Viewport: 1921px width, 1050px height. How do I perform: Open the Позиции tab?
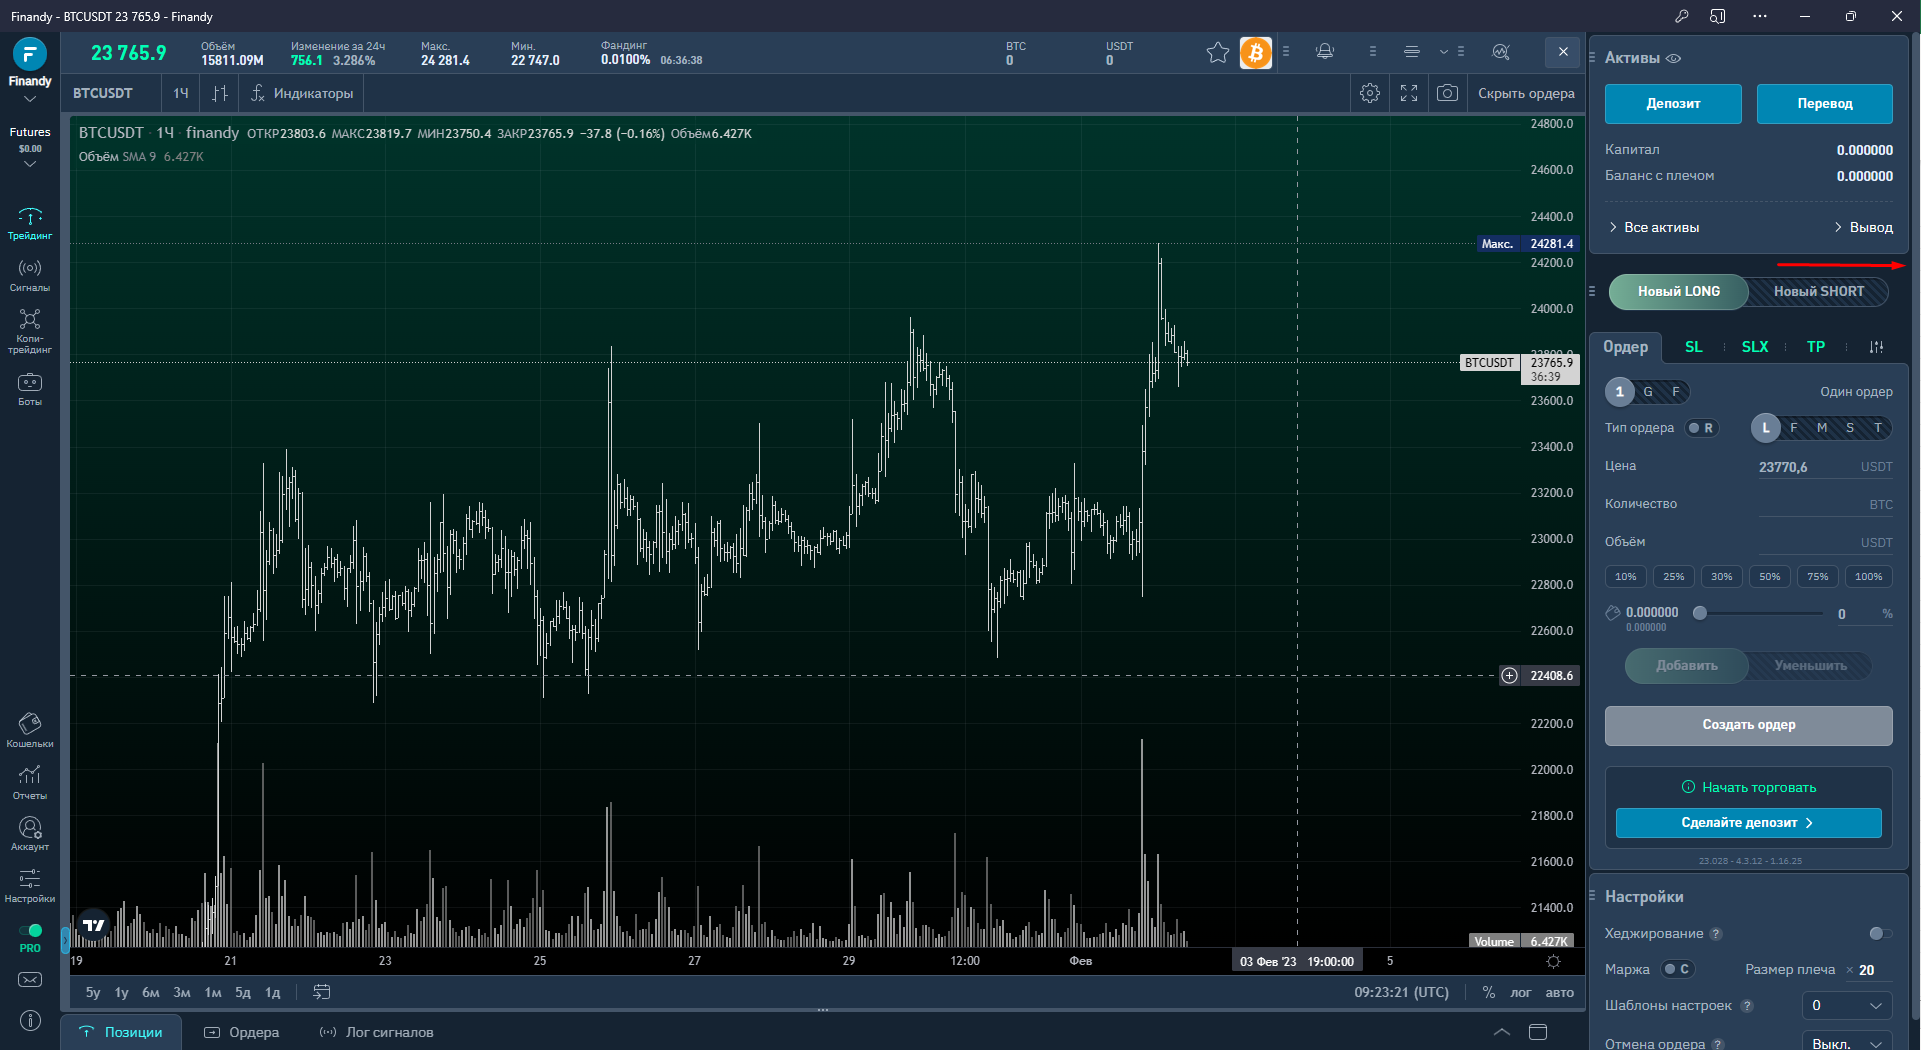[121, 1032]
